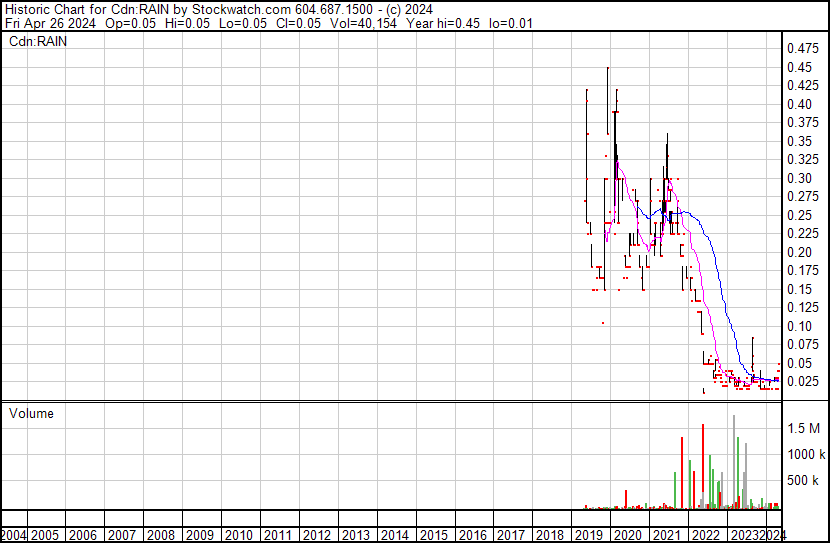Screen dimensions: 830x543
Task: Click the 2007 year label
Action: [x=122, y=535]
